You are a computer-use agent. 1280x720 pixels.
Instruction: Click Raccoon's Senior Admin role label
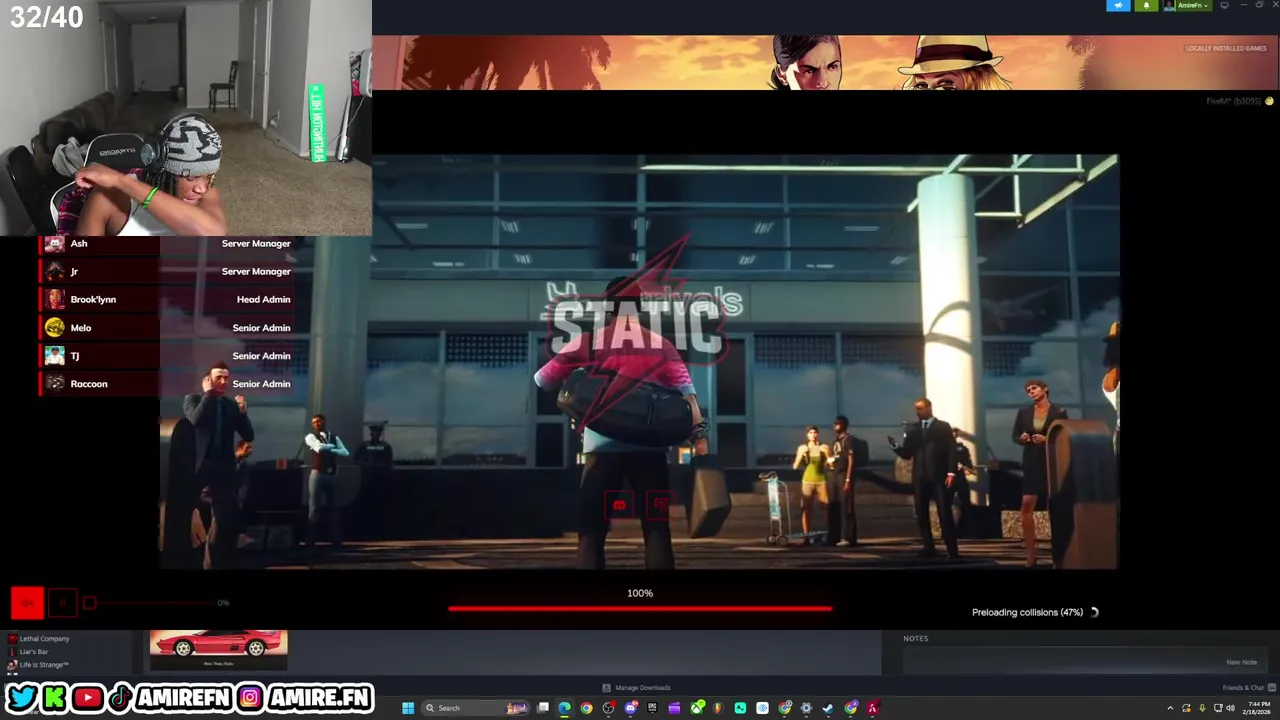pyautogui.click(x=261, y=383)
